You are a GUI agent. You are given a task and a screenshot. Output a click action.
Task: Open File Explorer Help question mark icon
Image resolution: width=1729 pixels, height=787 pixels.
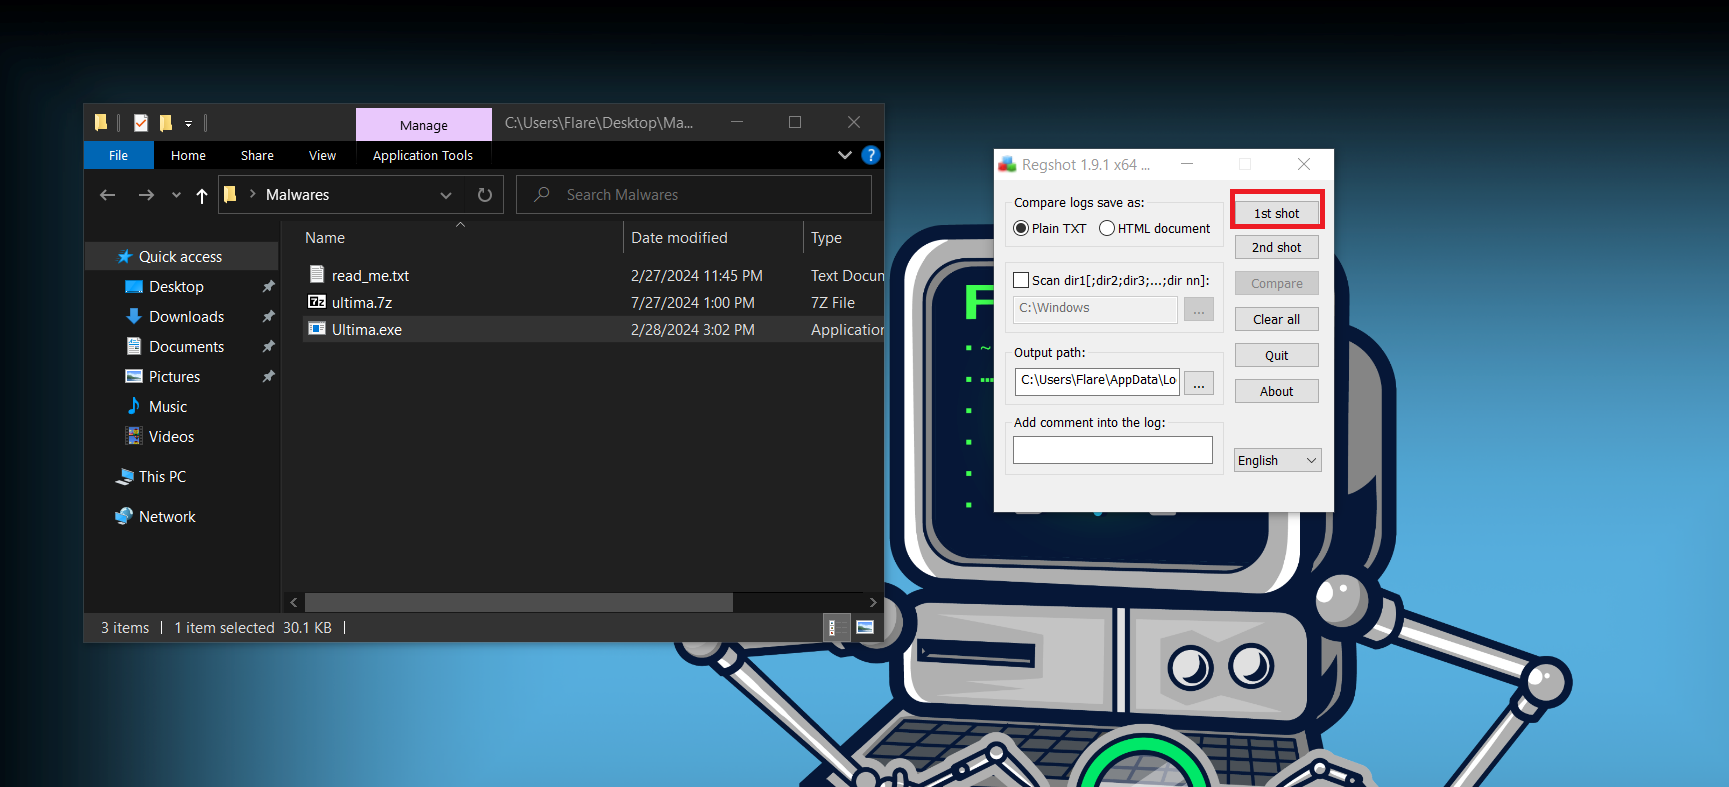871,155
